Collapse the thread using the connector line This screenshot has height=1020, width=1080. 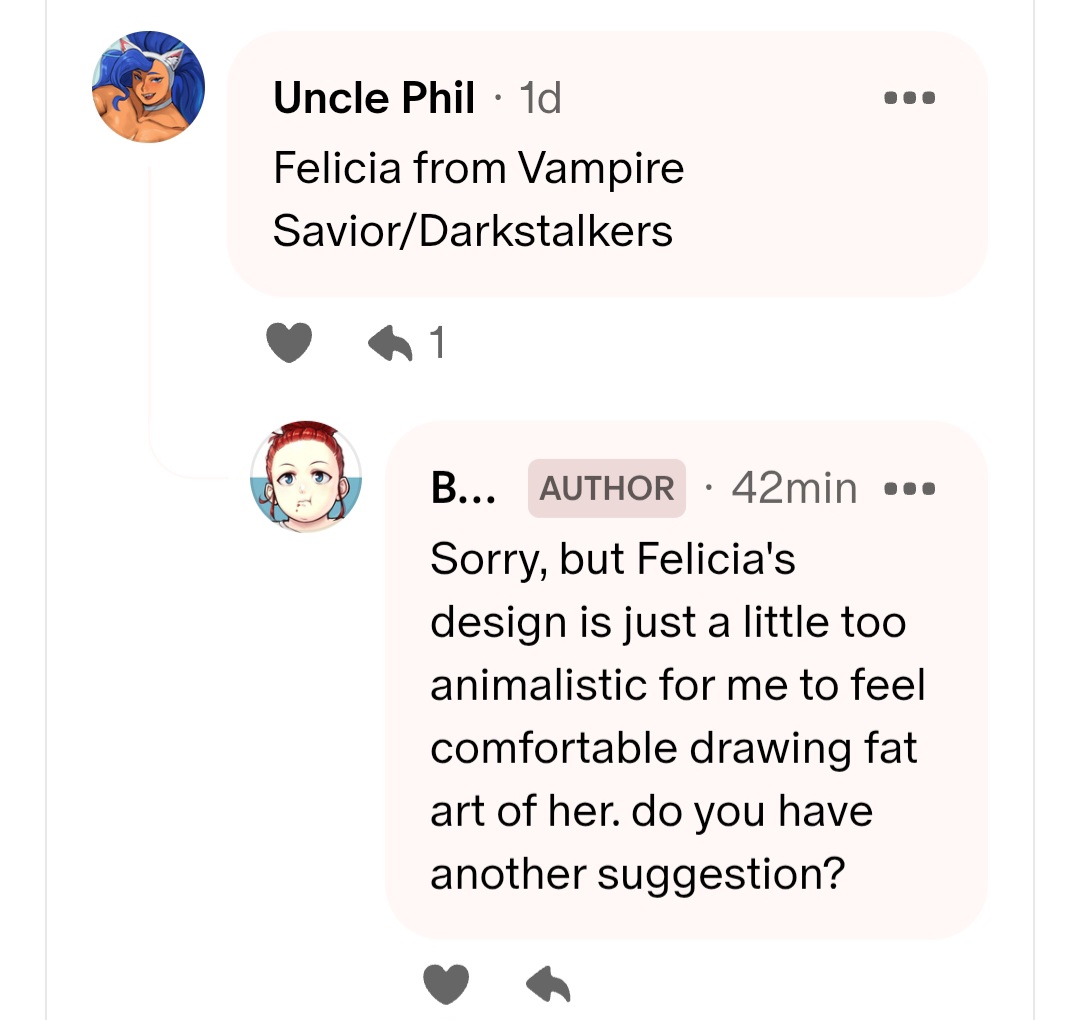pos(151,300)
